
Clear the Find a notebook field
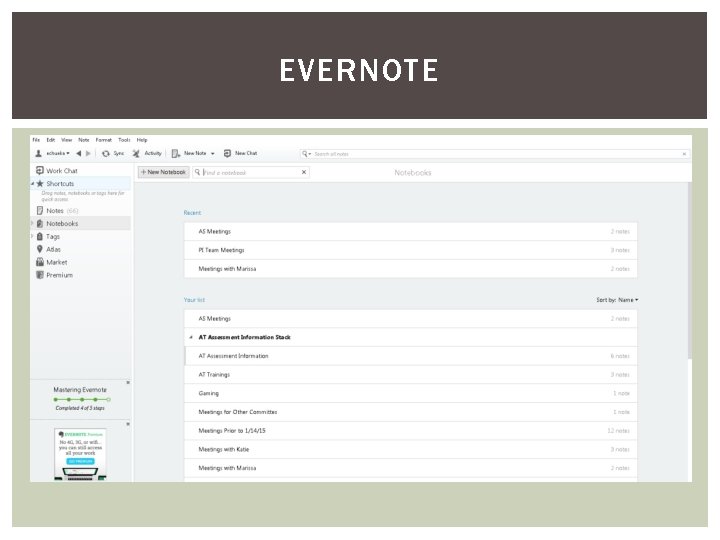[x=304, y=172]
